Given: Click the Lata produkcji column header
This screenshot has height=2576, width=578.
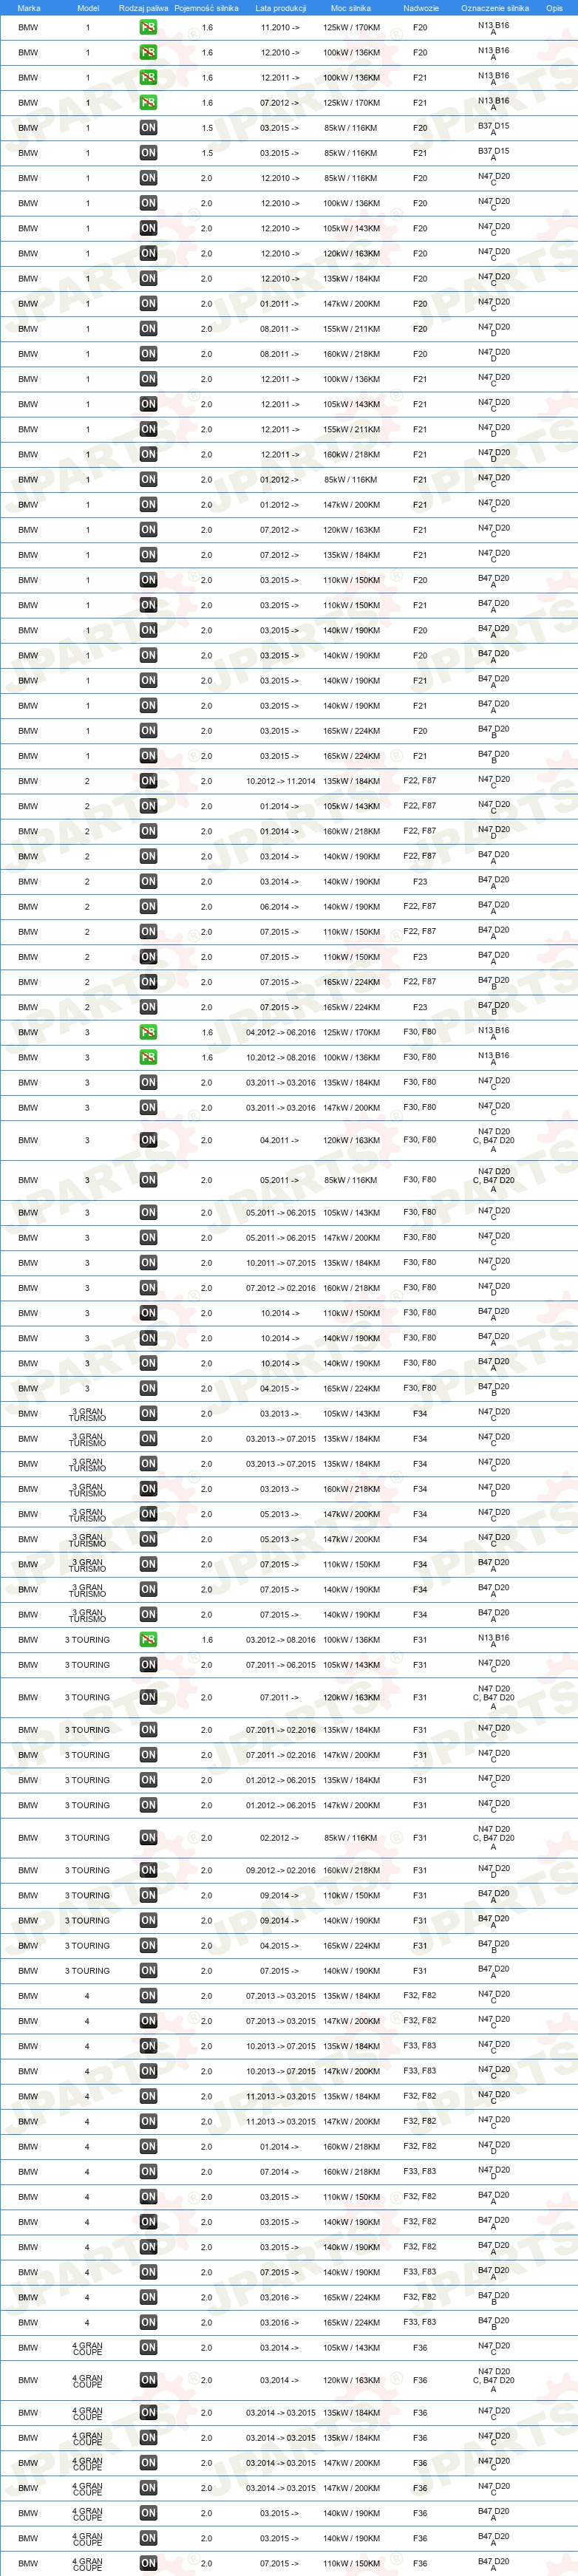Looking at the screenshot, I should [x=281, y=8].
